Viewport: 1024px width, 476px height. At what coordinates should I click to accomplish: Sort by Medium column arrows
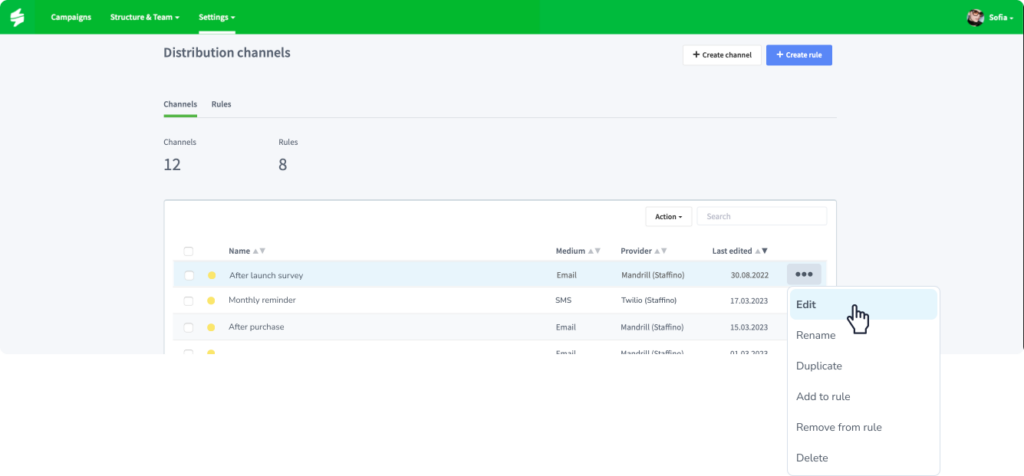[594, 251]
